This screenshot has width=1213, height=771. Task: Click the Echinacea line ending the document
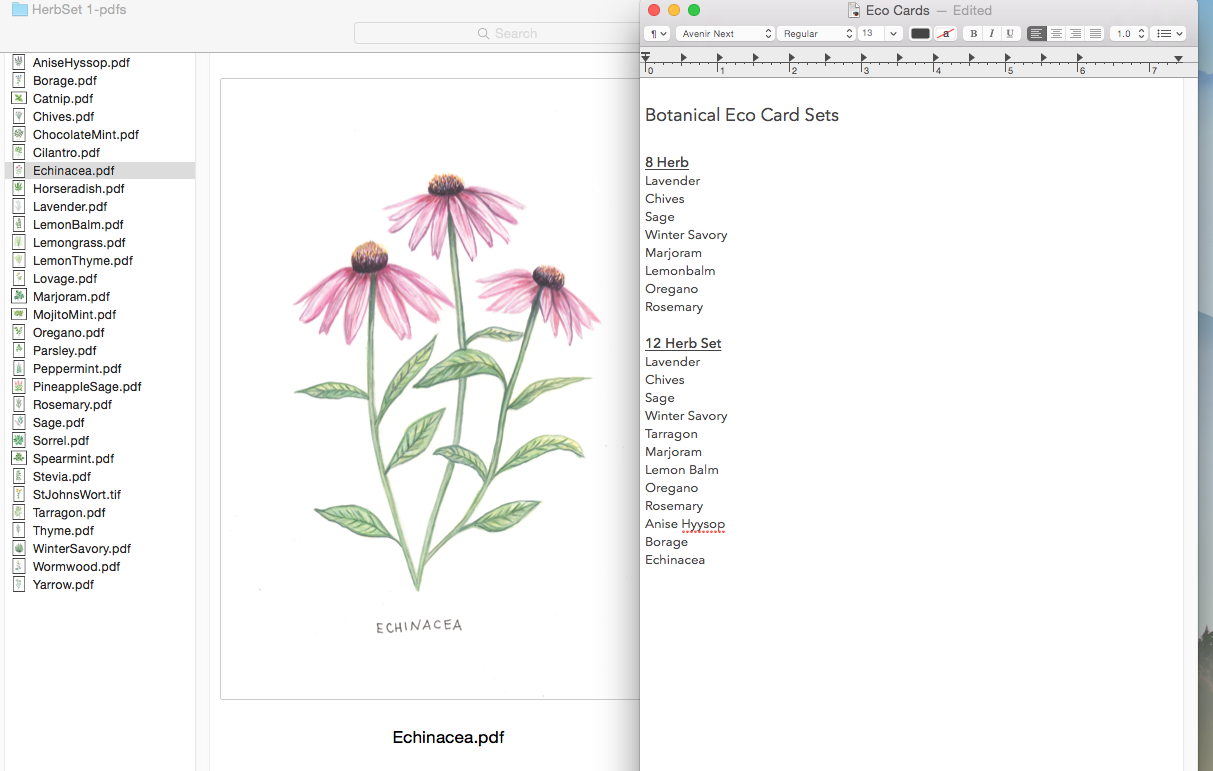point(675,560)
